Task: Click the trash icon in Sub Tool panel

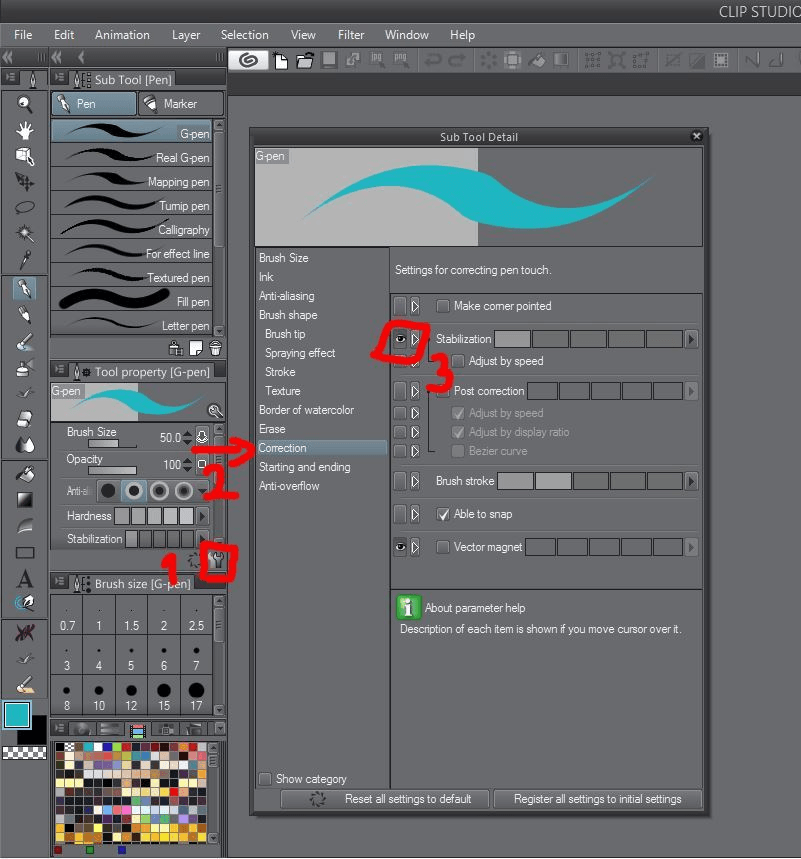Action: [215, 347]
